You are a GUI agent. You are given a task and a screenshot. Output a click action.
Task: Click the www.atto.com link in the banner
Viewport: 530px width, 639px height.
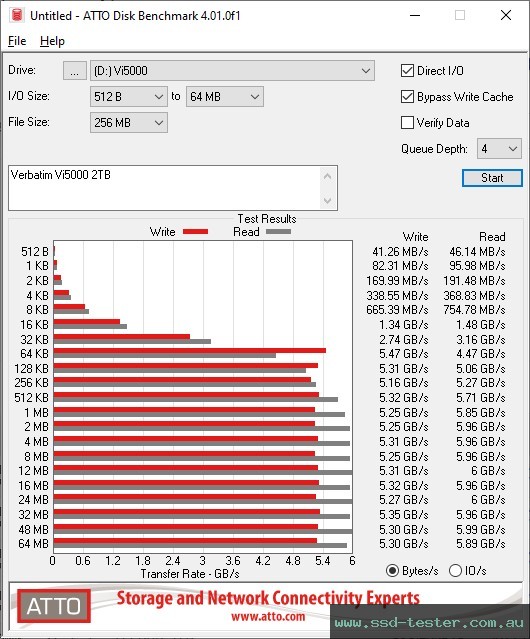point(268,617)
